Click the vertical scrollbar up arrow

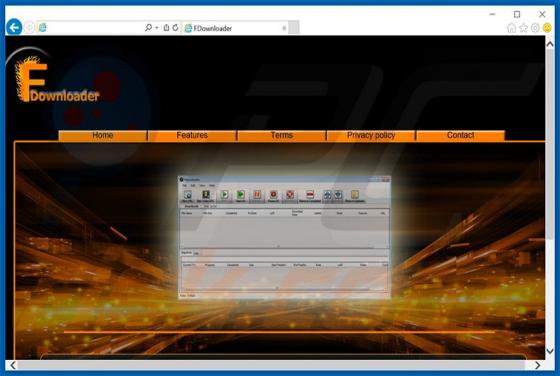click(550, 44)
